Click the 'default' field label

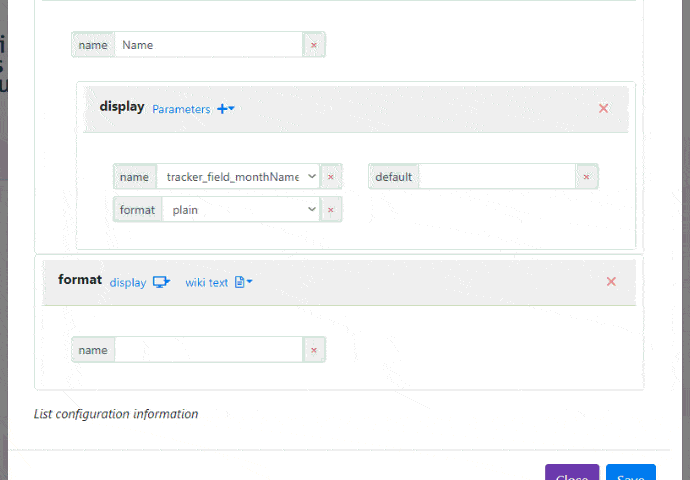(x=394, y=177)
